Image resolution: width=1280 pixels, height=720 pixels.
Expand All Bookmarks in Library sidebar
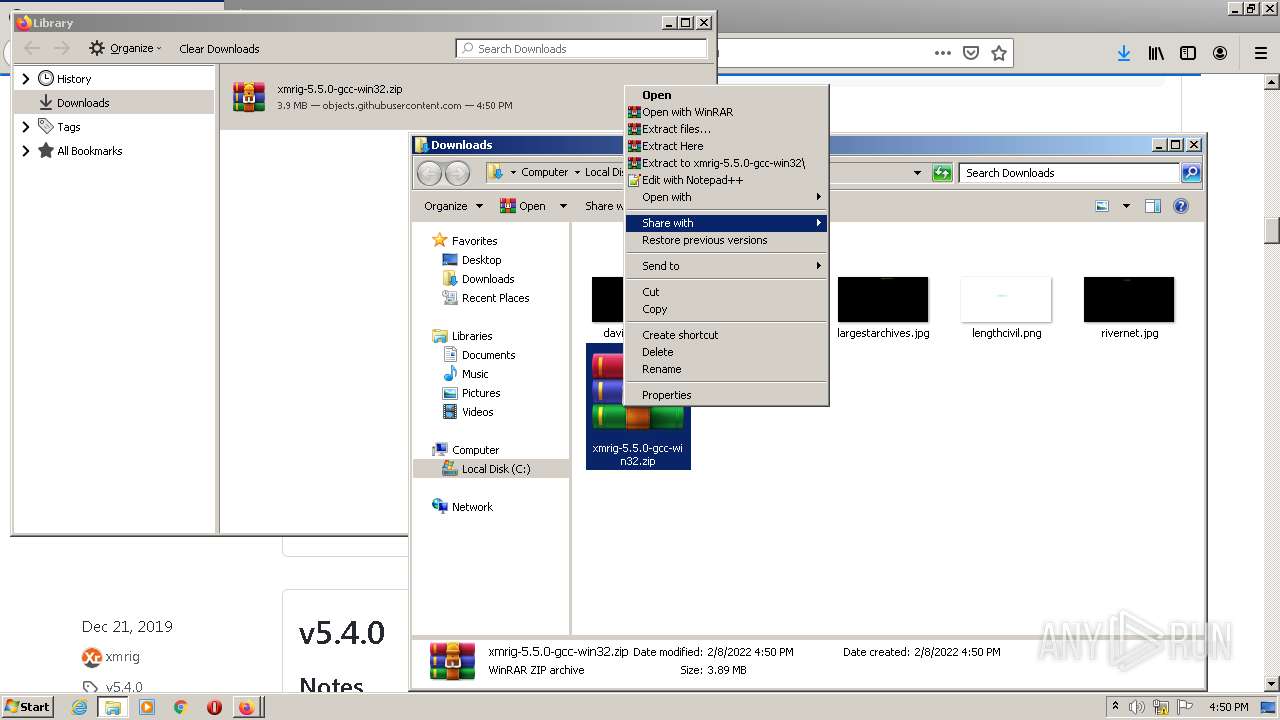tap(26, 151)
